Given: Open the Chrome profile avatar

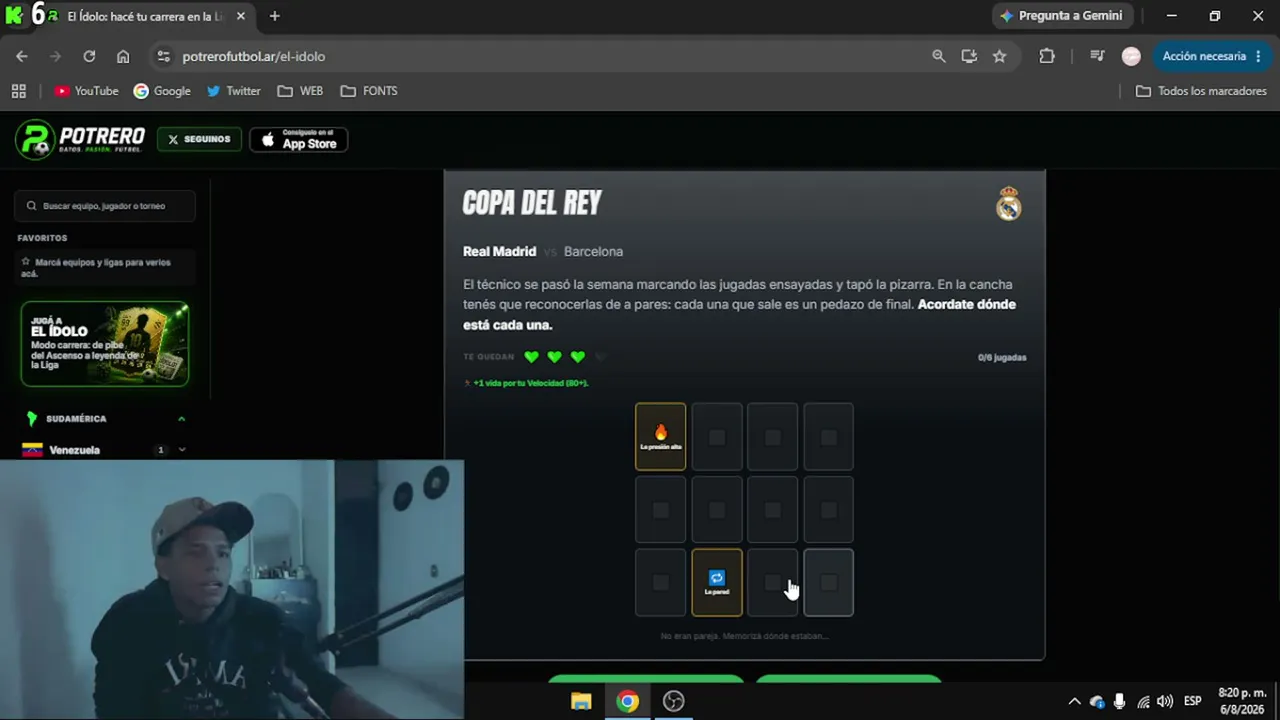Looking at the screenshot, I should tap(1131, 56).
